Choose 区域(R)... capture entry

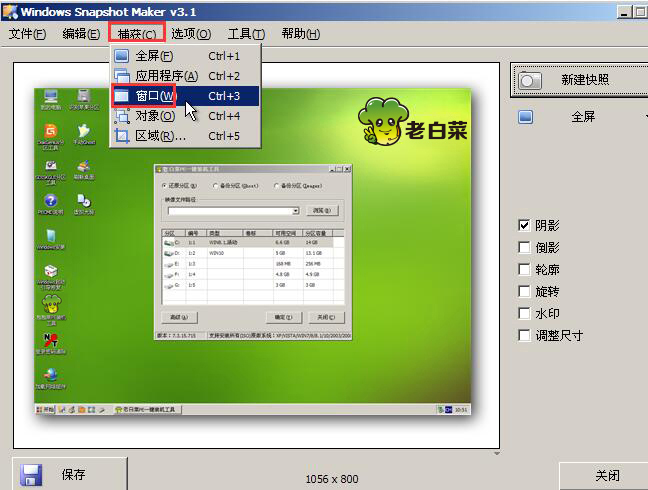(x=186, y=136)
